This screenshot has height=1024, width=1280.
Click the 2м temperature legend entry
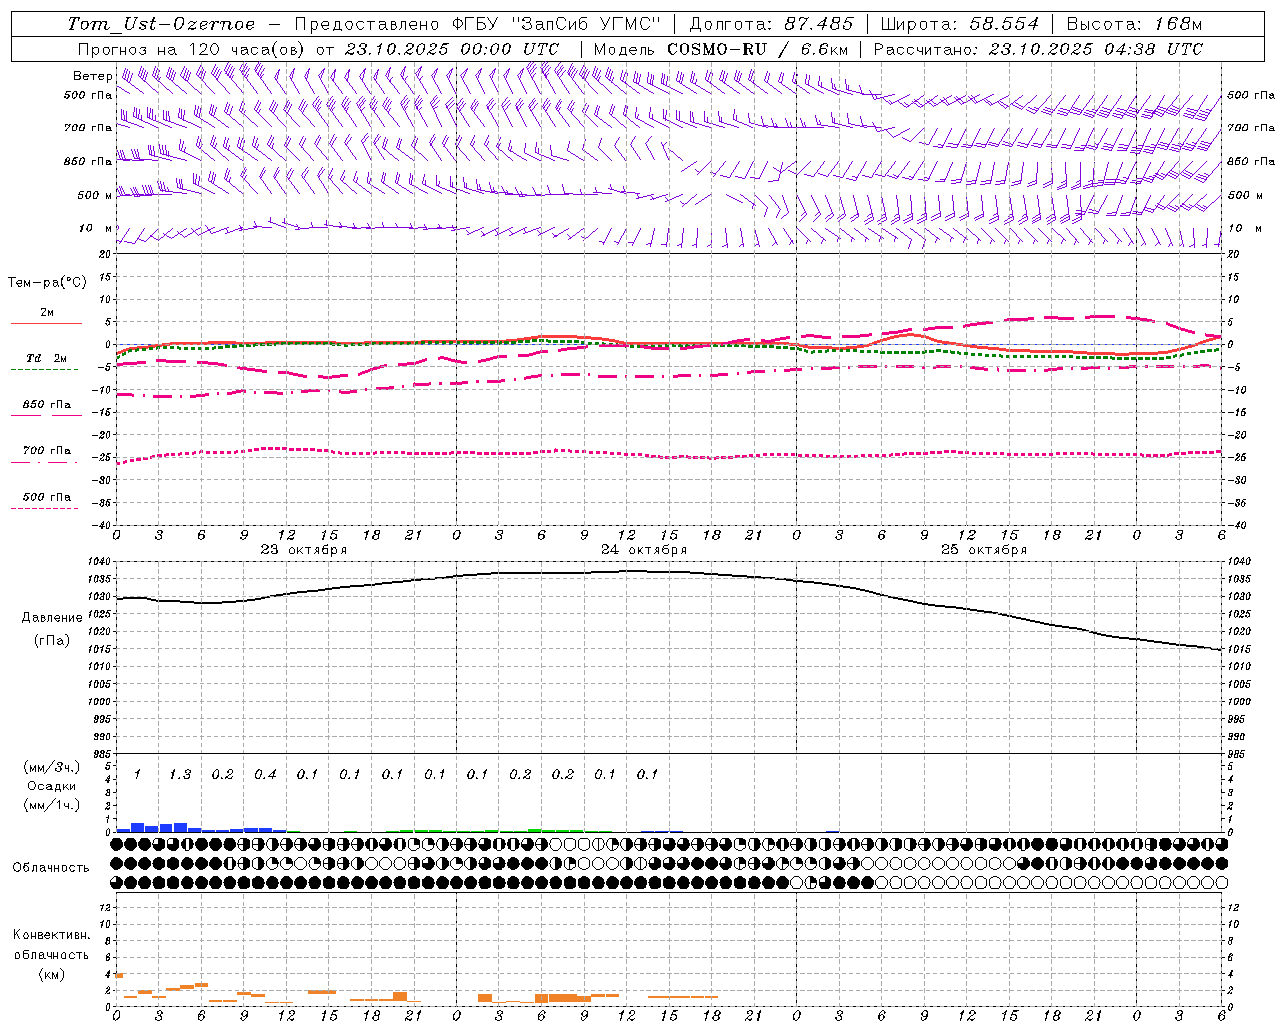[x=47, y=313]
